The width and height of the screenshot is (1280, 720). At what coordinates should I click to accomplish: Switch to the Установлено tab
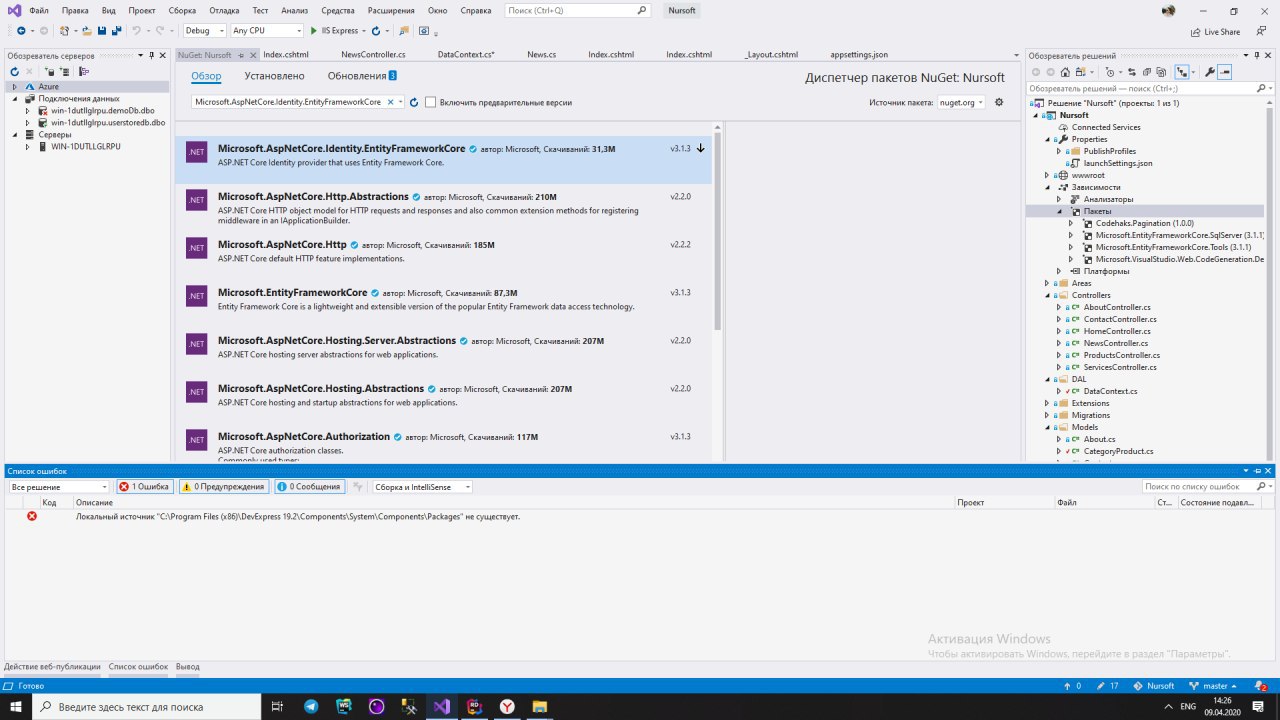click(274, 76)
